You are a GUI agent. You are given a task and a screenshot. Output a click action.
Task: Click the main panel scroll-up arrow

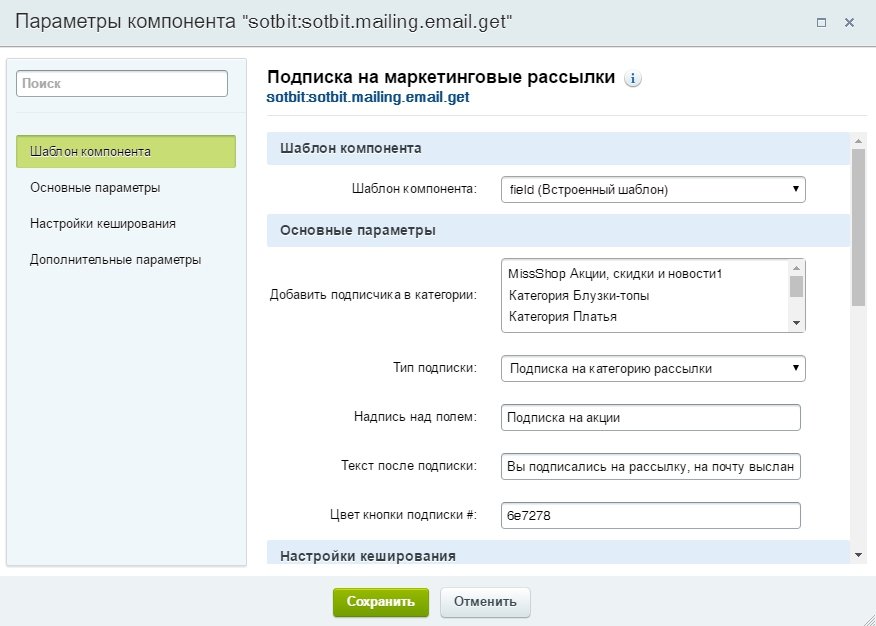coord(858,141)
